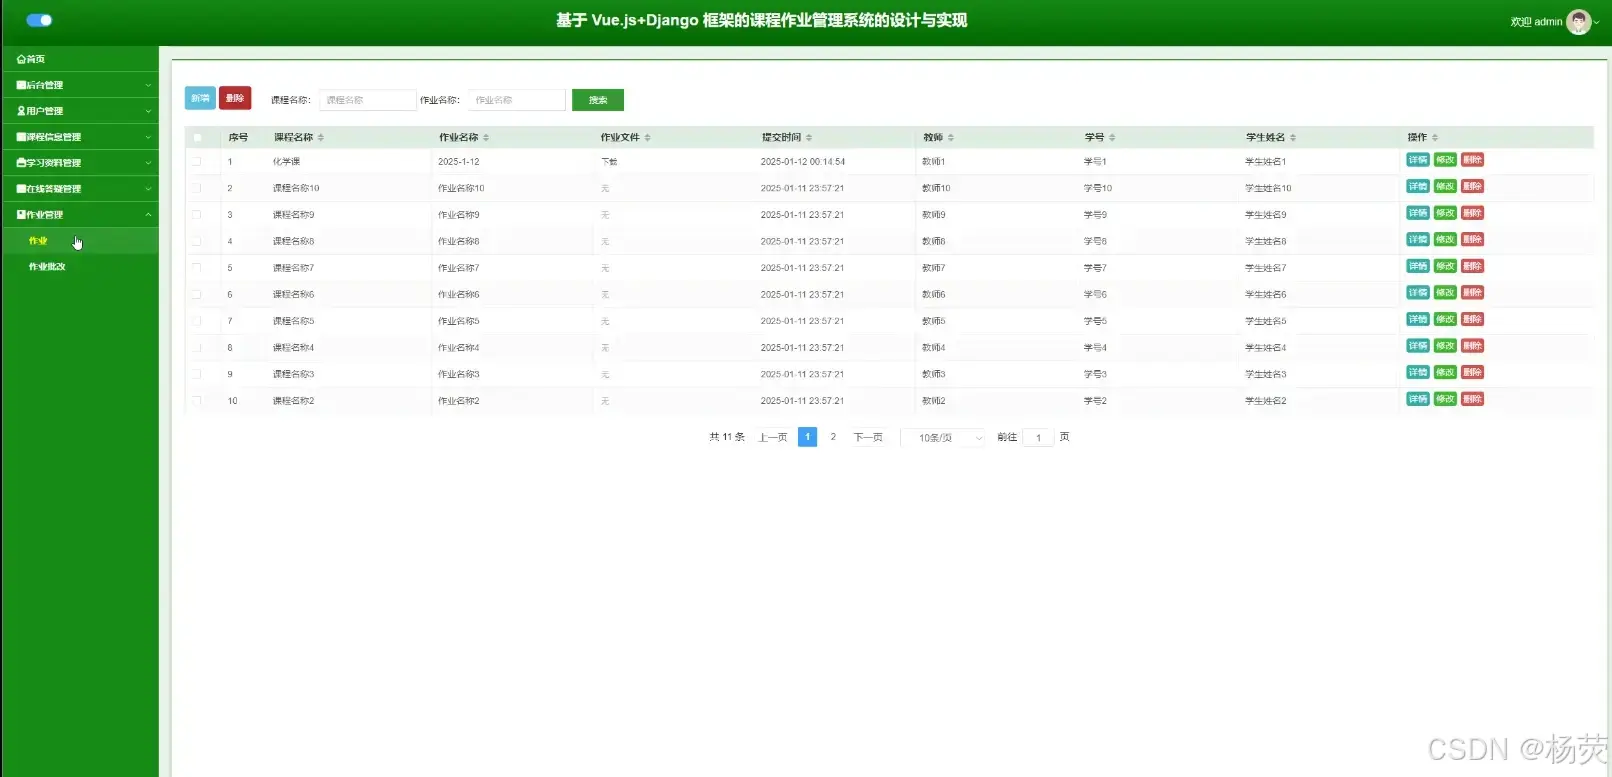
Task: Check the select-all checkbox in table header
Action: coord(197,138)
